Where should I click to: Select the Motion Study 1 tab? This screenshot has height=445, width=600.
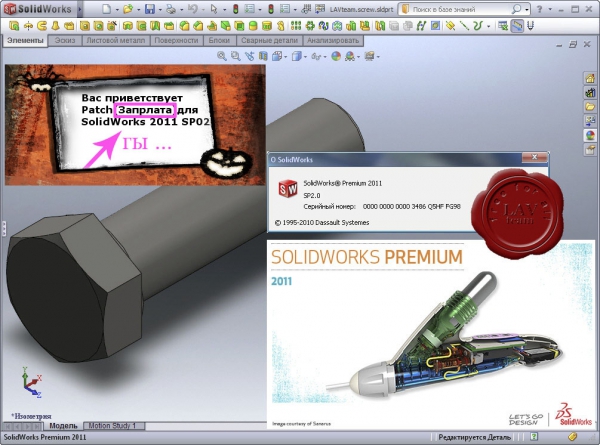point(113,425)
